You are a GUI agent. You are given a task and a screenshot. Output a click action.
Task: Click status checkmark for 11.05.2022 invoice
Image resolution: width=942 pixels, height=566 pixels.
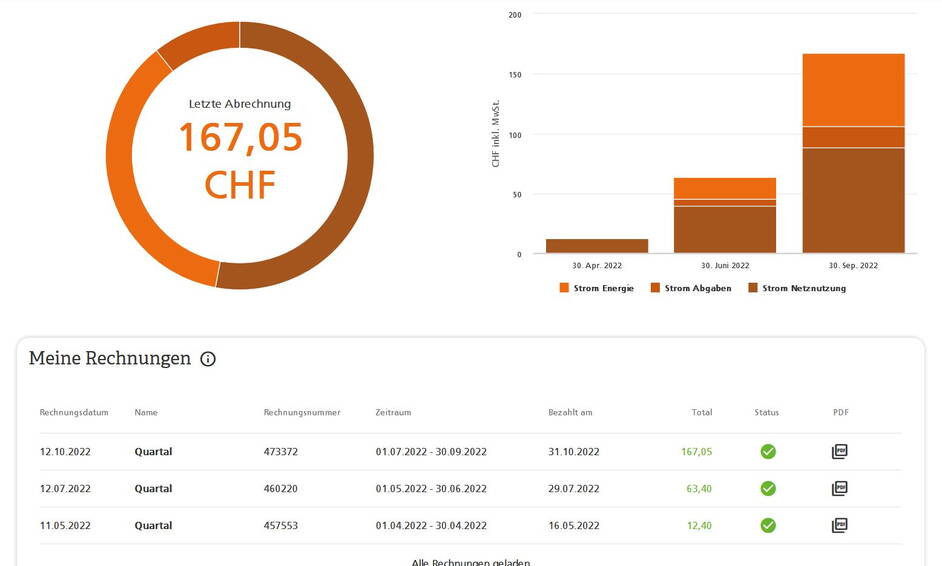pyautogui.click(x=767, y=526)
